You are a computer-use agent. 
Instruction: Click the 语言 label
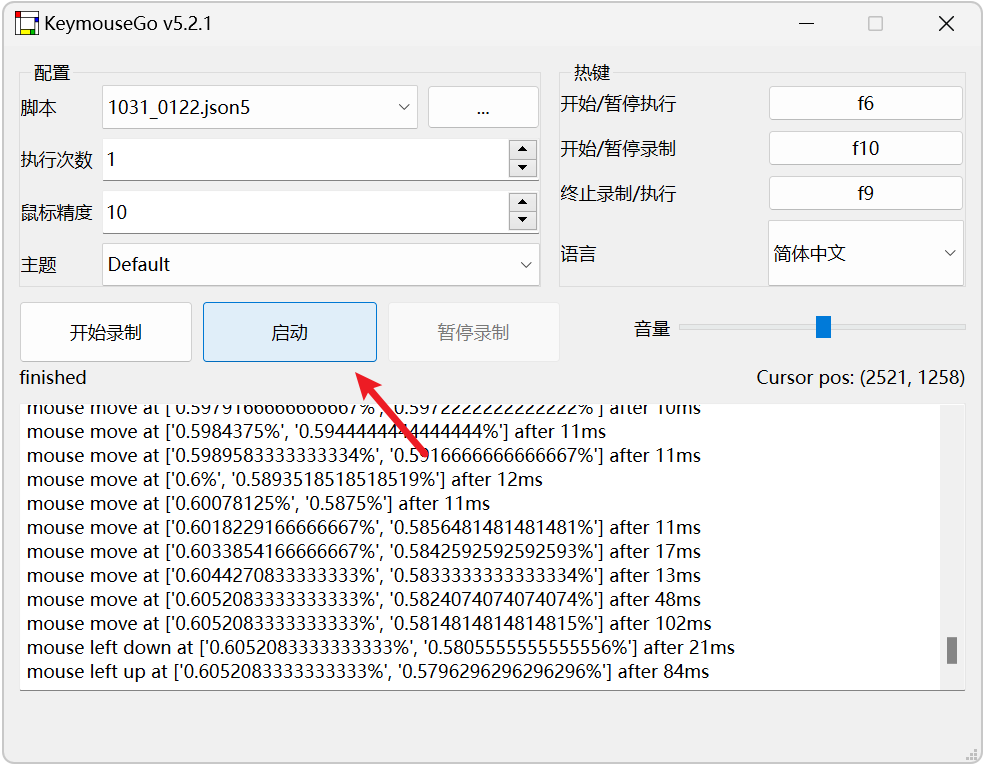pyautogui.click(x=578, y=253)
